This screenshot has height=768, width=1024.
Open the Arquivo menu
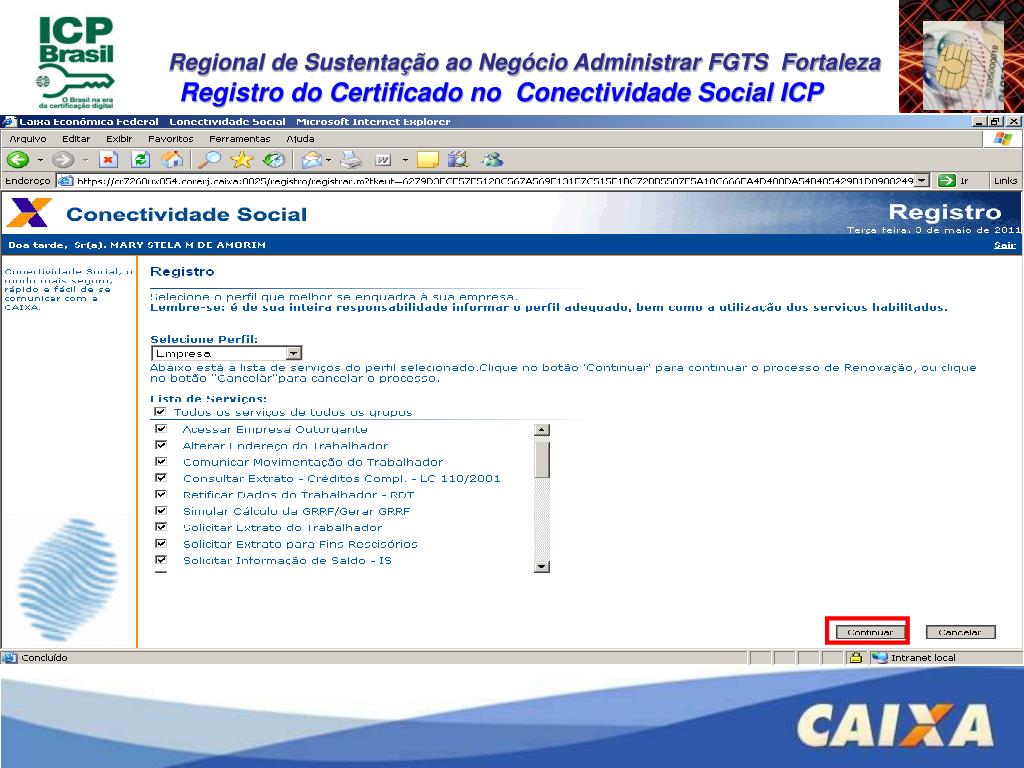28,139
